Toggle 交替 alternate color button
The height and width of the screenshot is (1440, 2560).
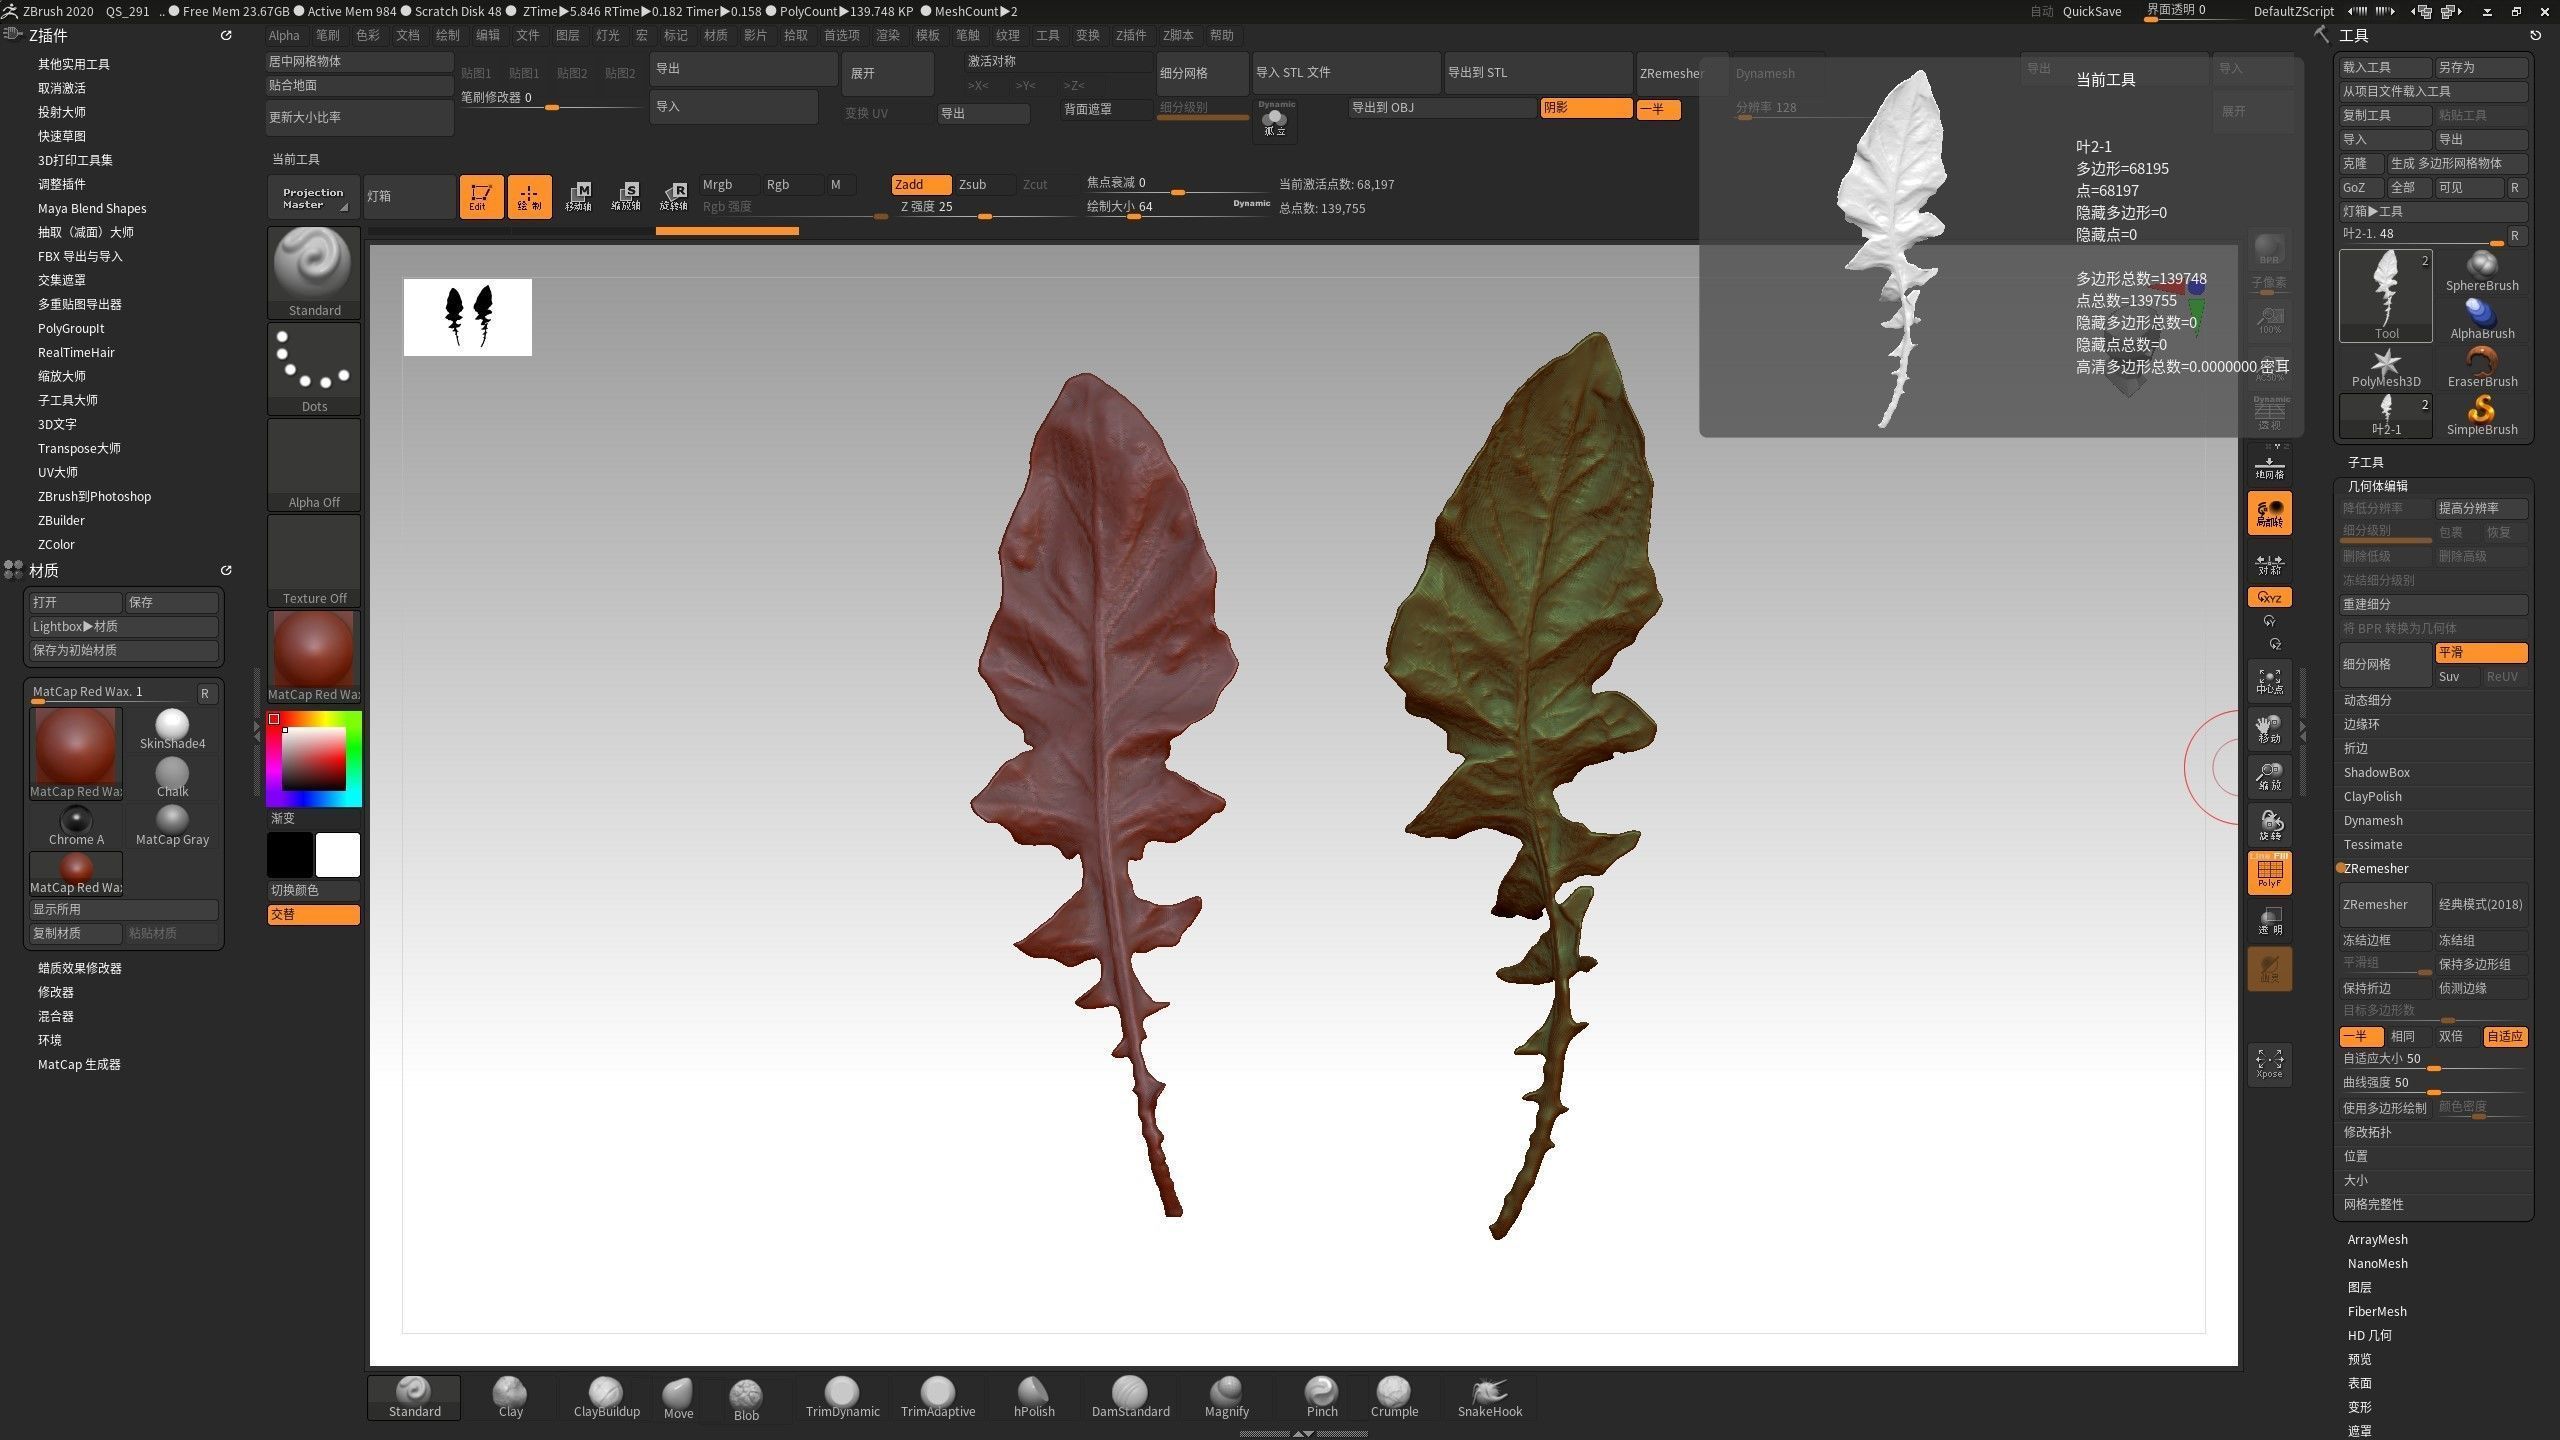click(313, 914)
